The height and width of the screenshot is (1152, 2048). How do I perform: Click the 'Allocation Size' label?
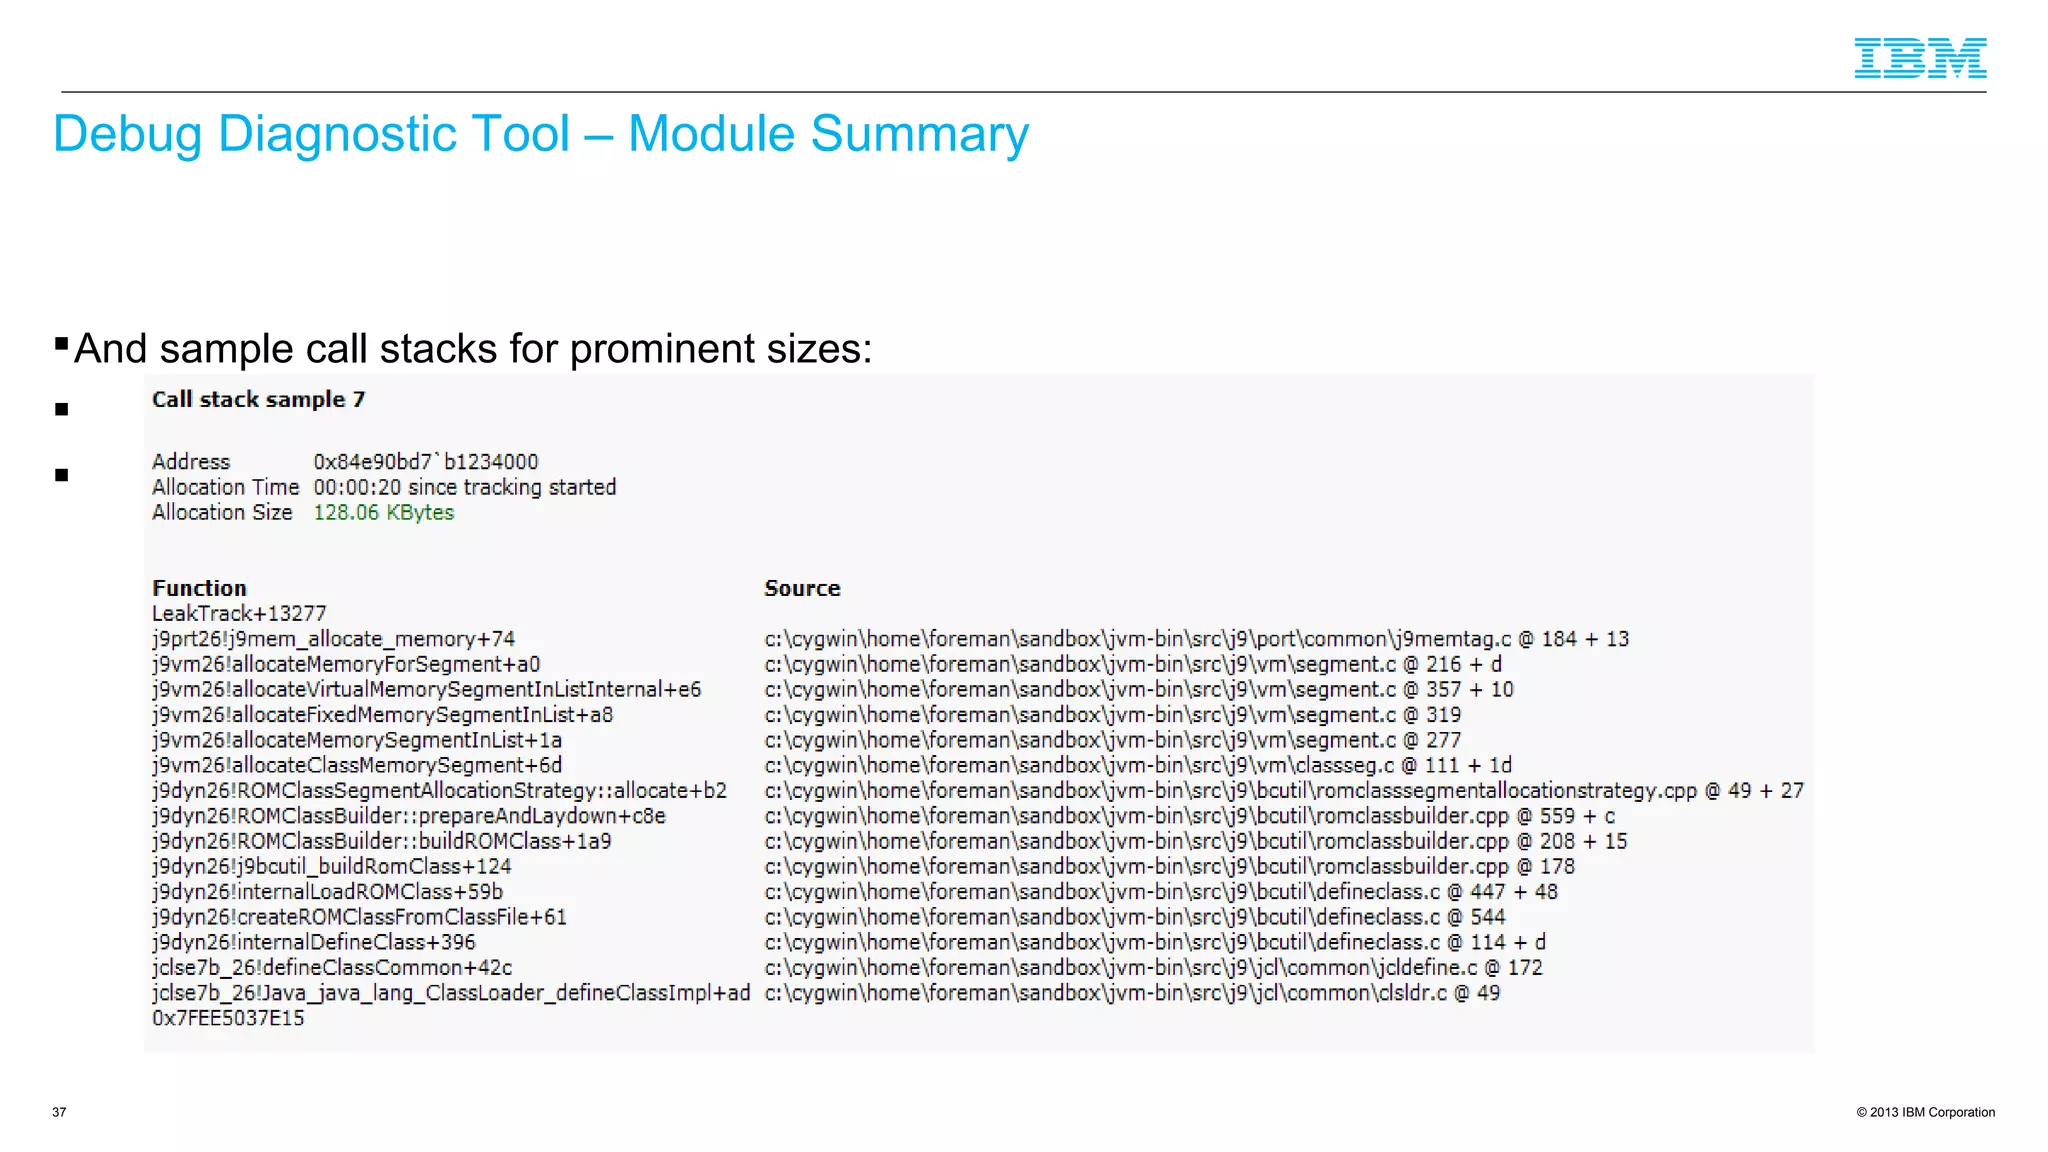(222, 512)
